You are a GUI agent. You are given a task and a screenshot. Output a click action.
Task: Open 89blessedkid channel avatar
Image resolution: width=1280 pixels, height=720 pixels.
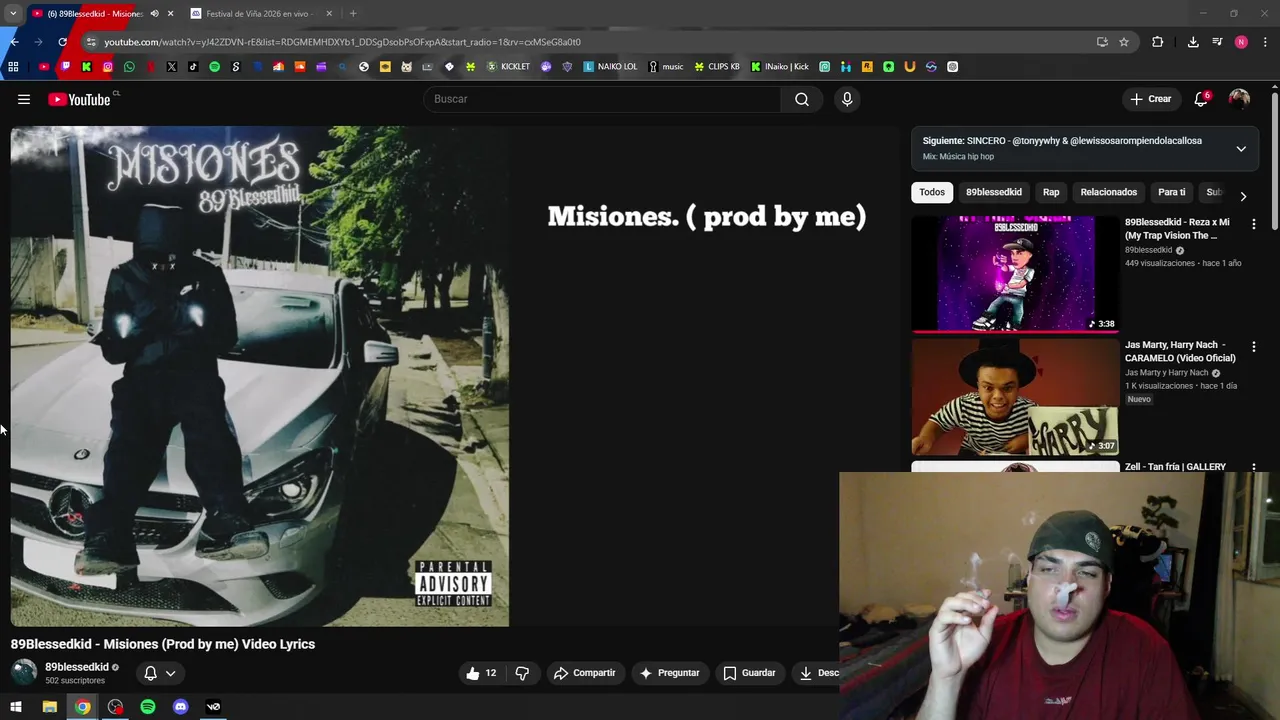tap(24, 672)
